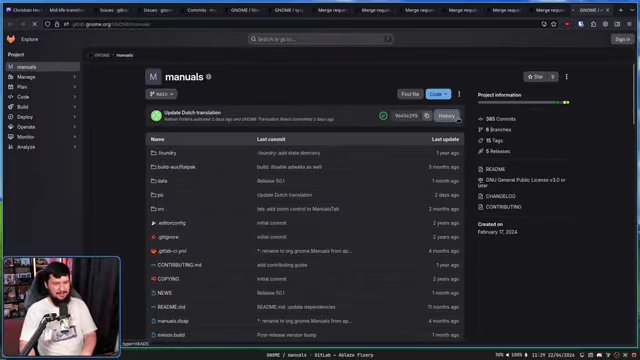Image resolution: width=640 pixels, height=360 pixels.
Task: Click the commit author's green avatar
Action: coord(156,116)
